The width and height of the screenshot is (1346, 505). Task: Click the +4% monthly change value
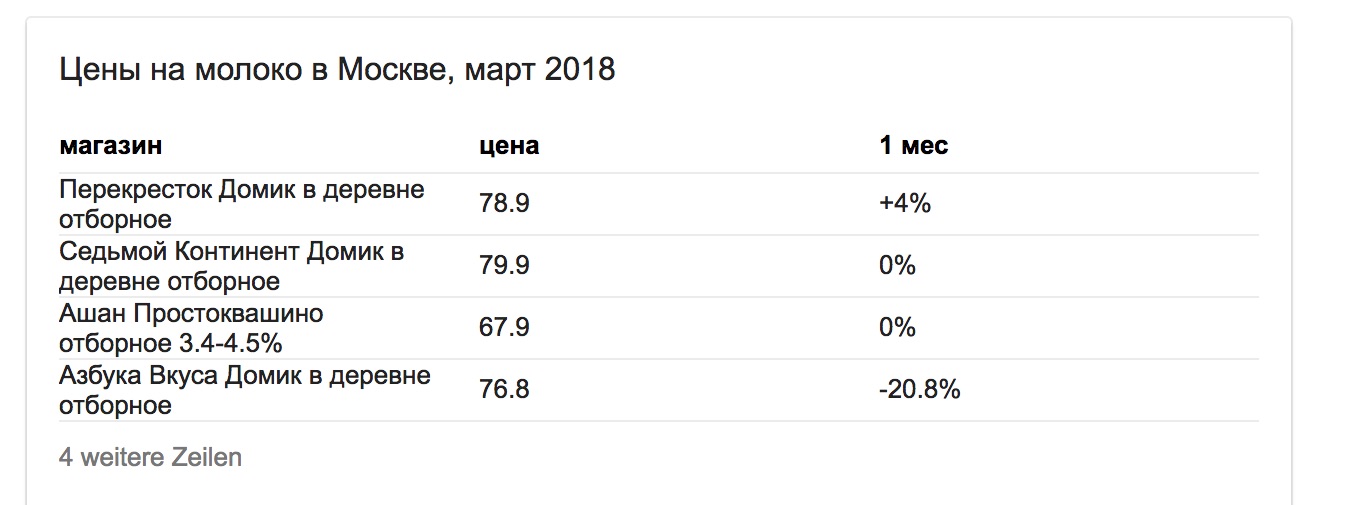click(905, 204)
